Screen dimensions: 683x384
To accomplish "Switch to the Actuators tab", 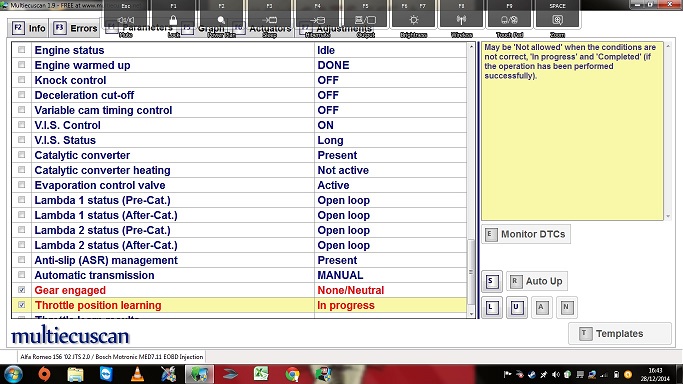I will (263, 28).
